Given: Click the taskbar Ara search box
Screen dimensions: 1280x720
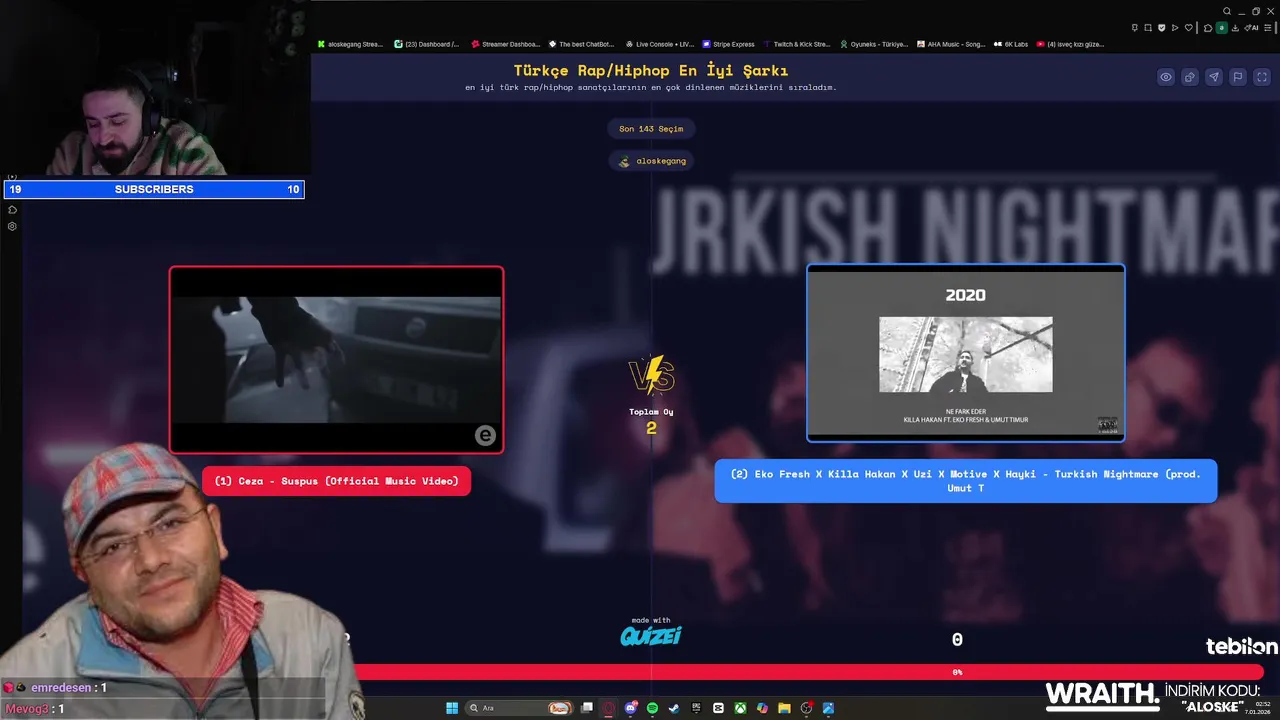Looking at the screenshot, I should point(521,708).
